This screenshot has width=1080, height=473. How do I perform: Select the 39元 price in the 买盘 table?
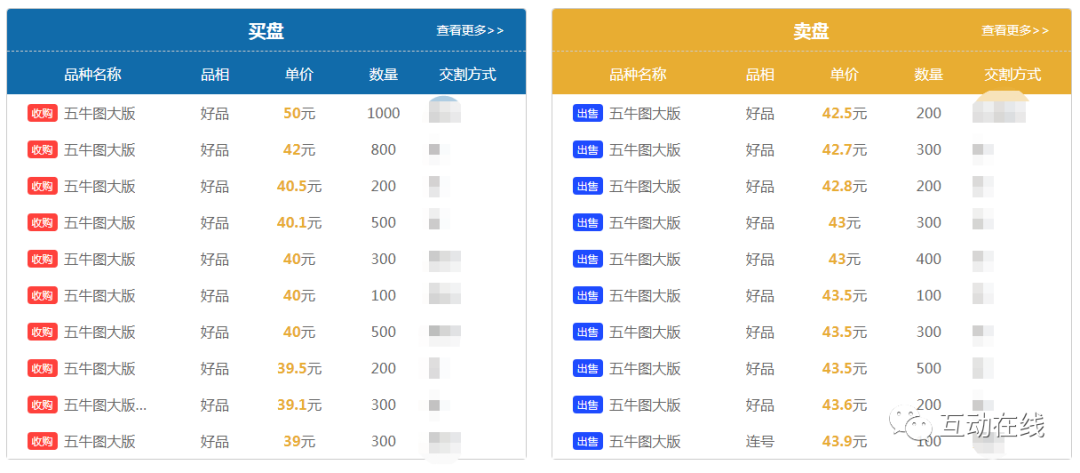click(299, 441)
